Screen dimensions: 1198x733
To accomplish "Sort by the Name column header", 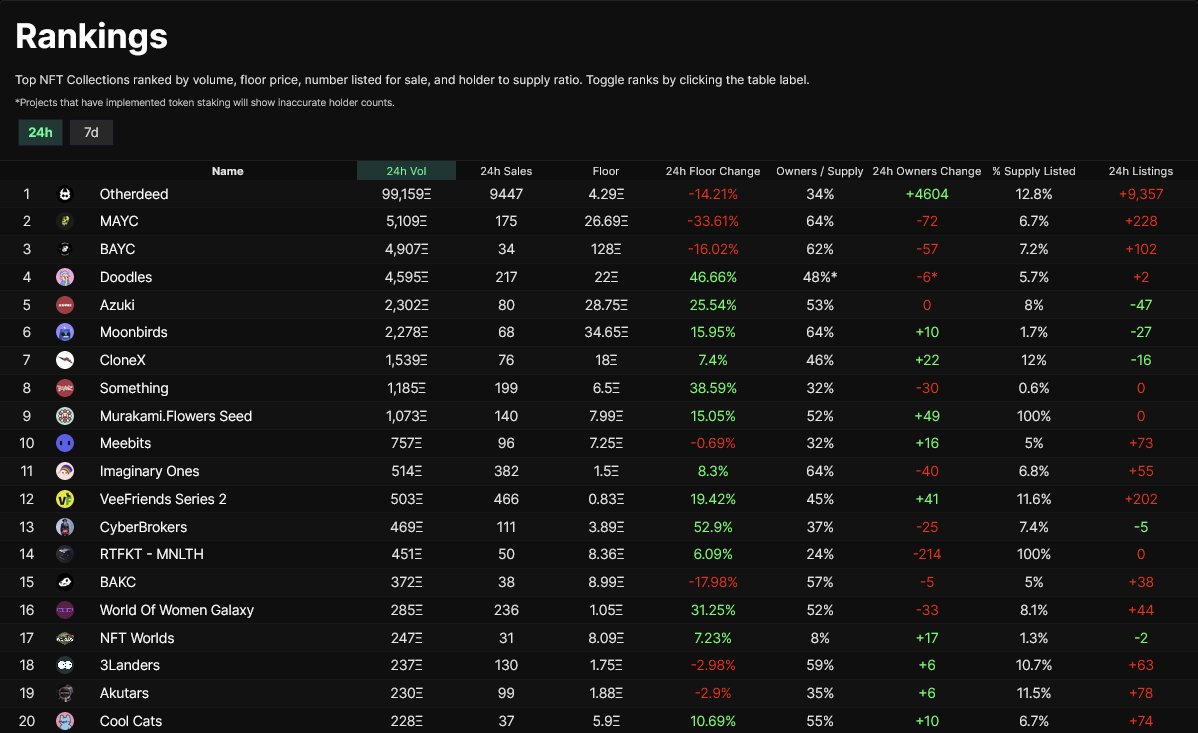I will [228, 171].
